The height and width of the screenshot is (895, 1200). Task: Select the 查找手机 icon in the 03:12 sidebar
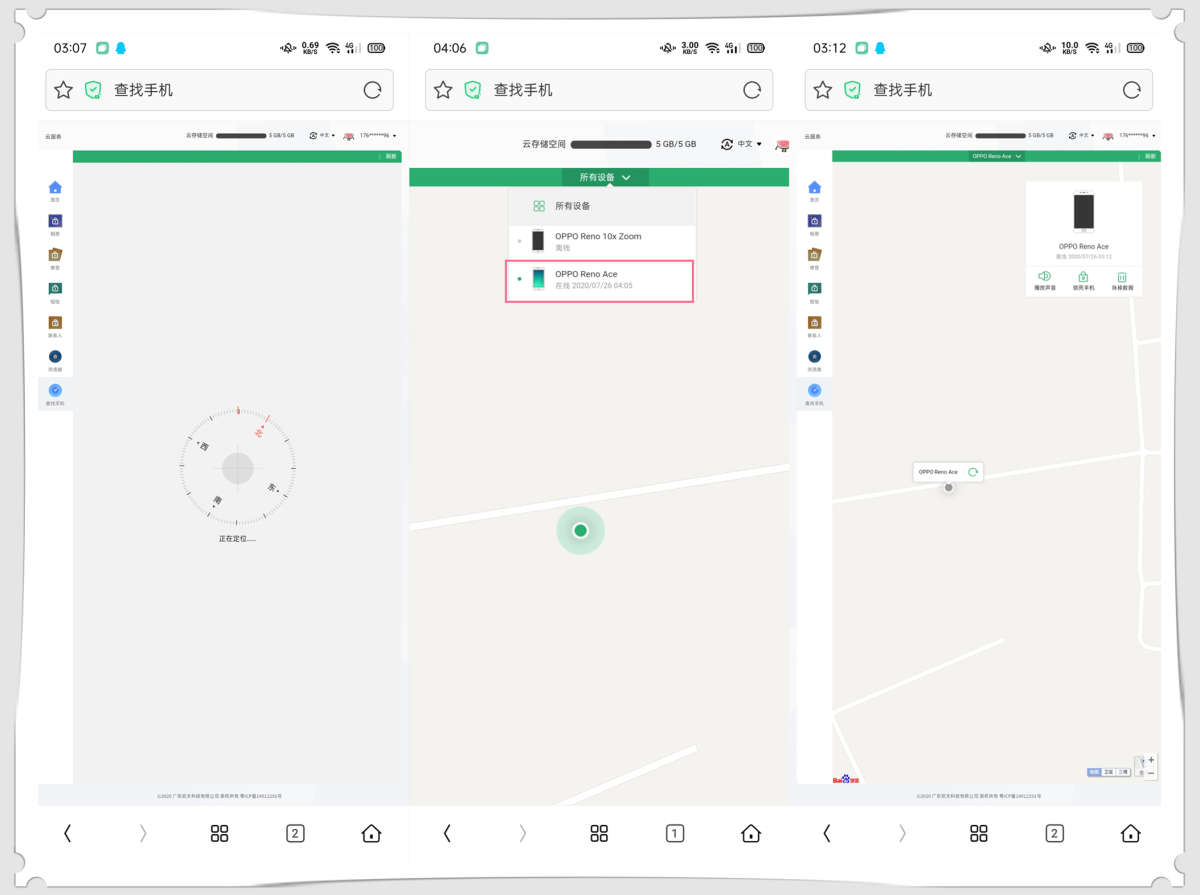(814, 390)
